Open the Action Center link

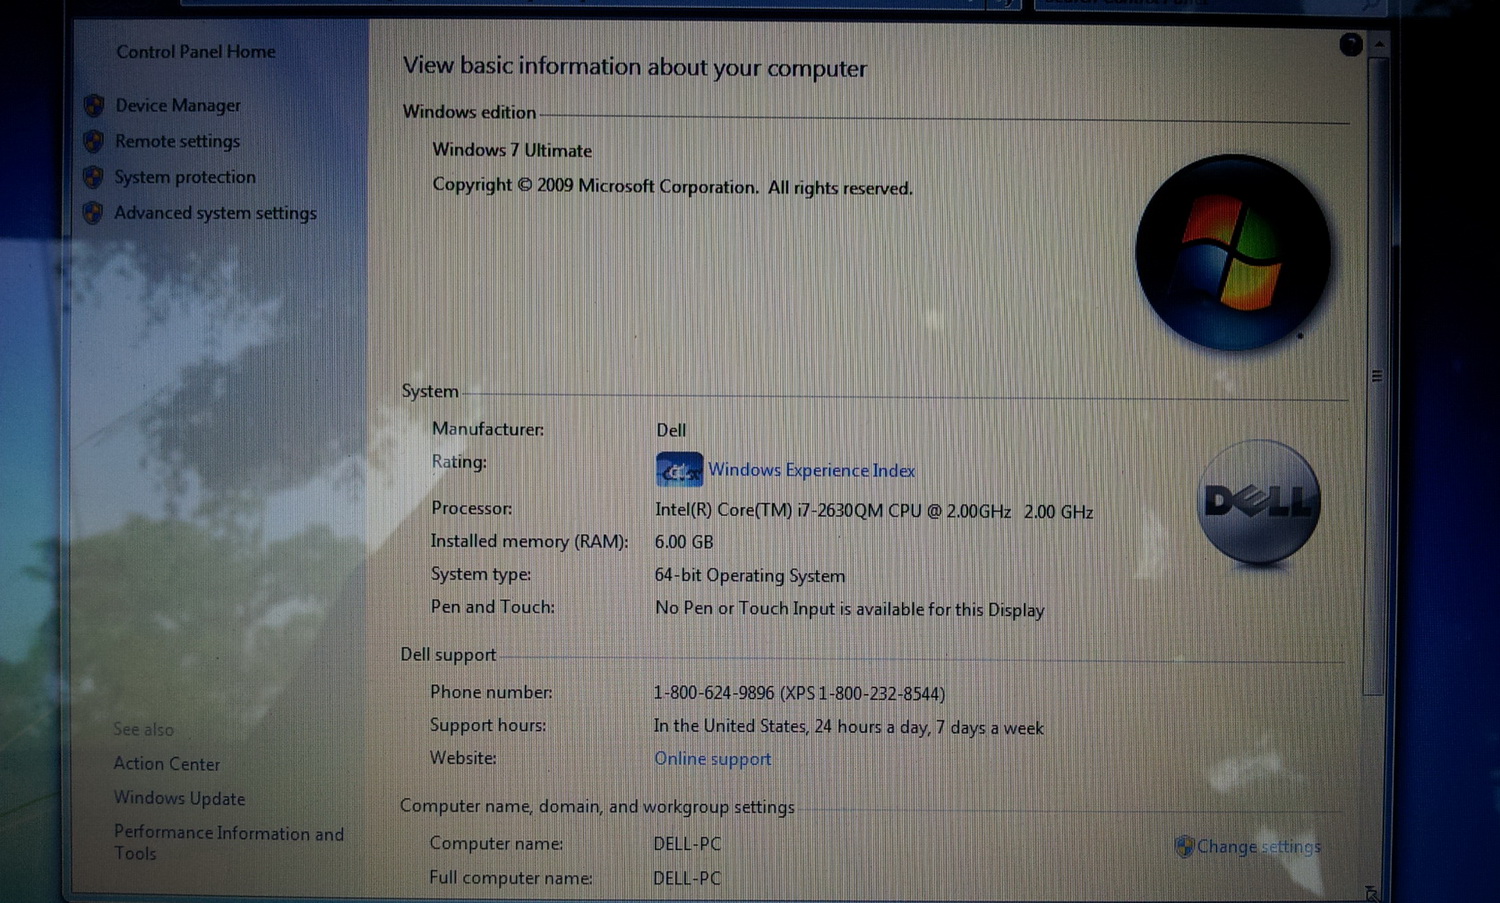(166, 764)
